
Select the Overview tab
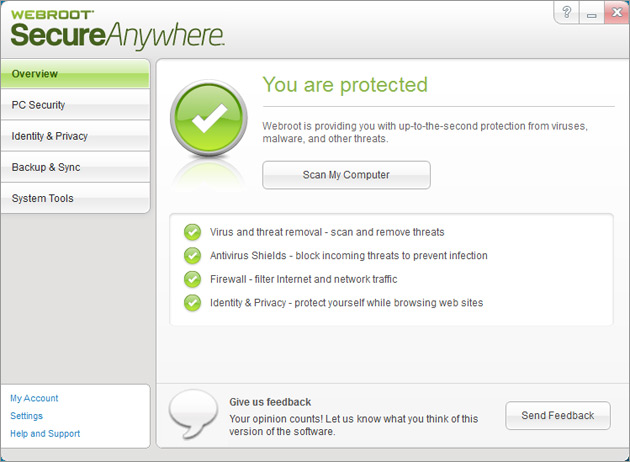(x=75, y=74)
